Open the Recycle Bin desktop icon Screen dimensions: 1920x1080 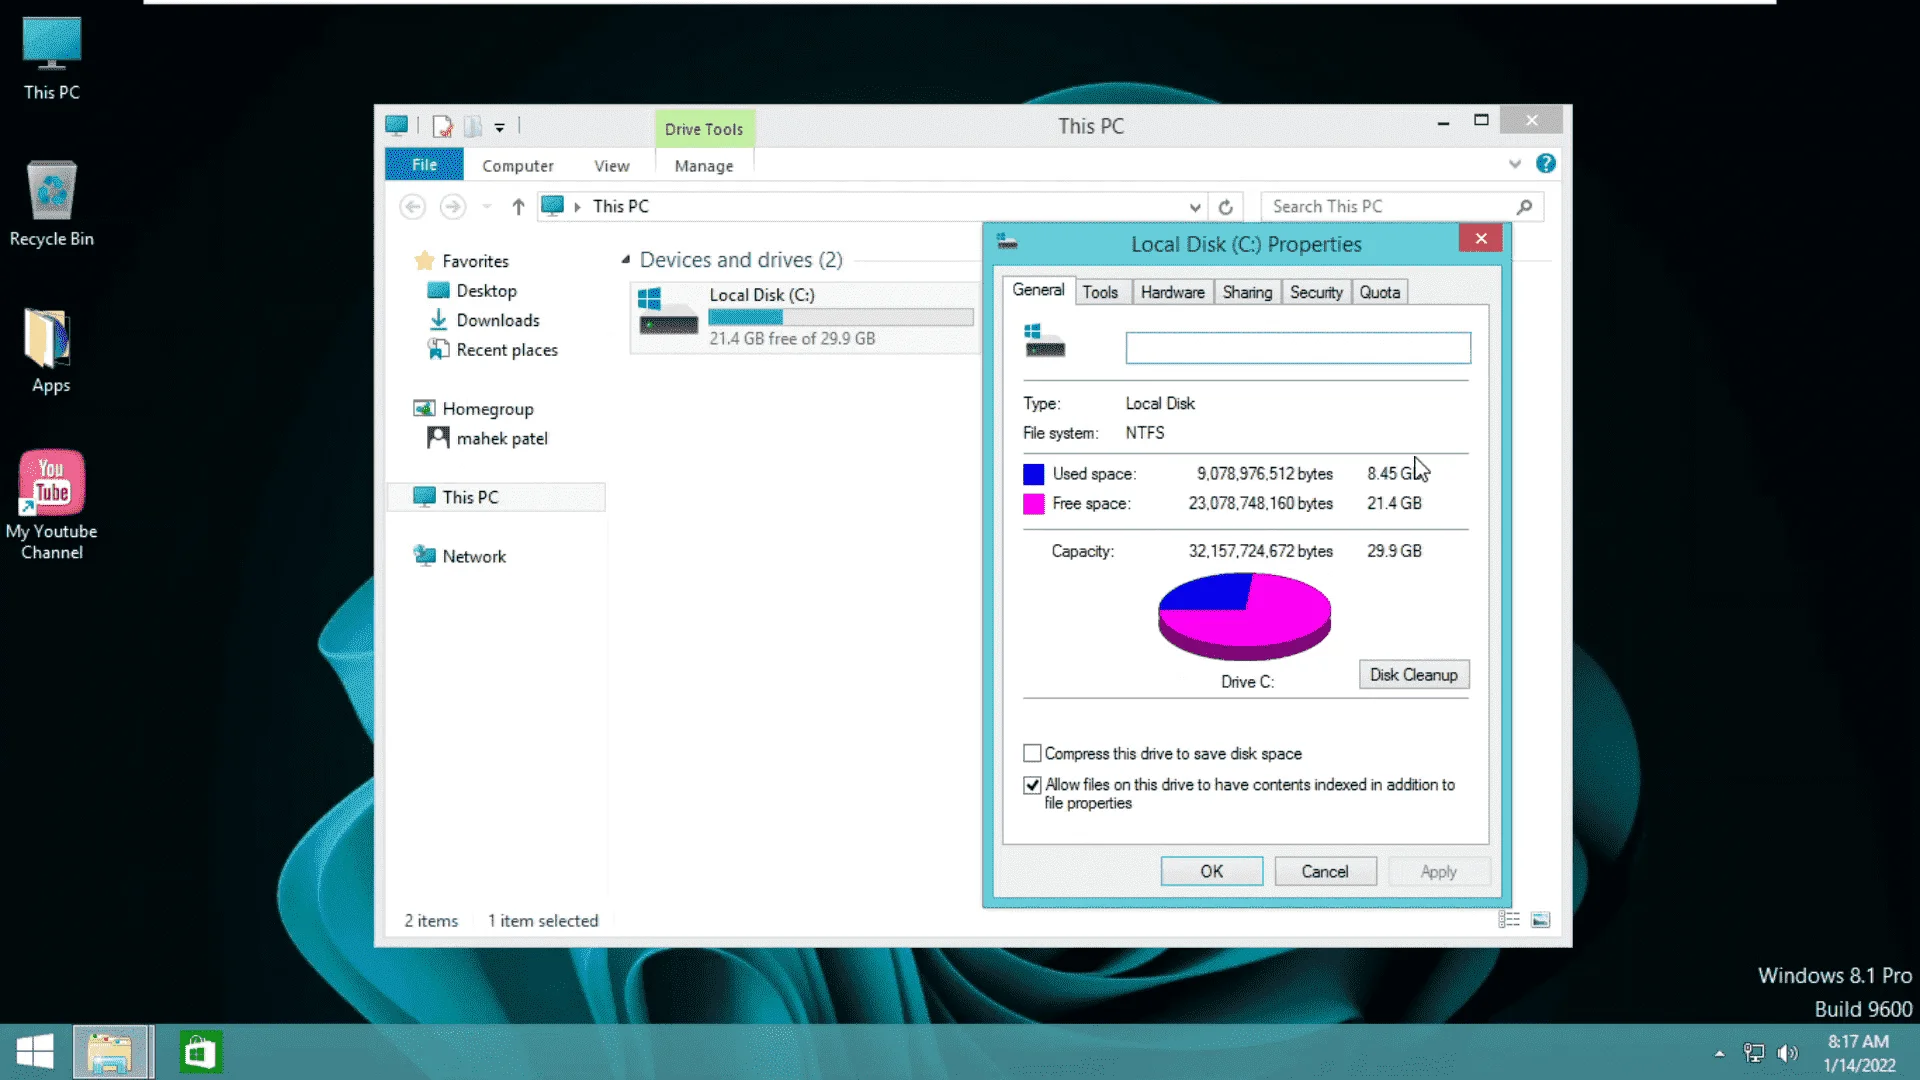51,204
